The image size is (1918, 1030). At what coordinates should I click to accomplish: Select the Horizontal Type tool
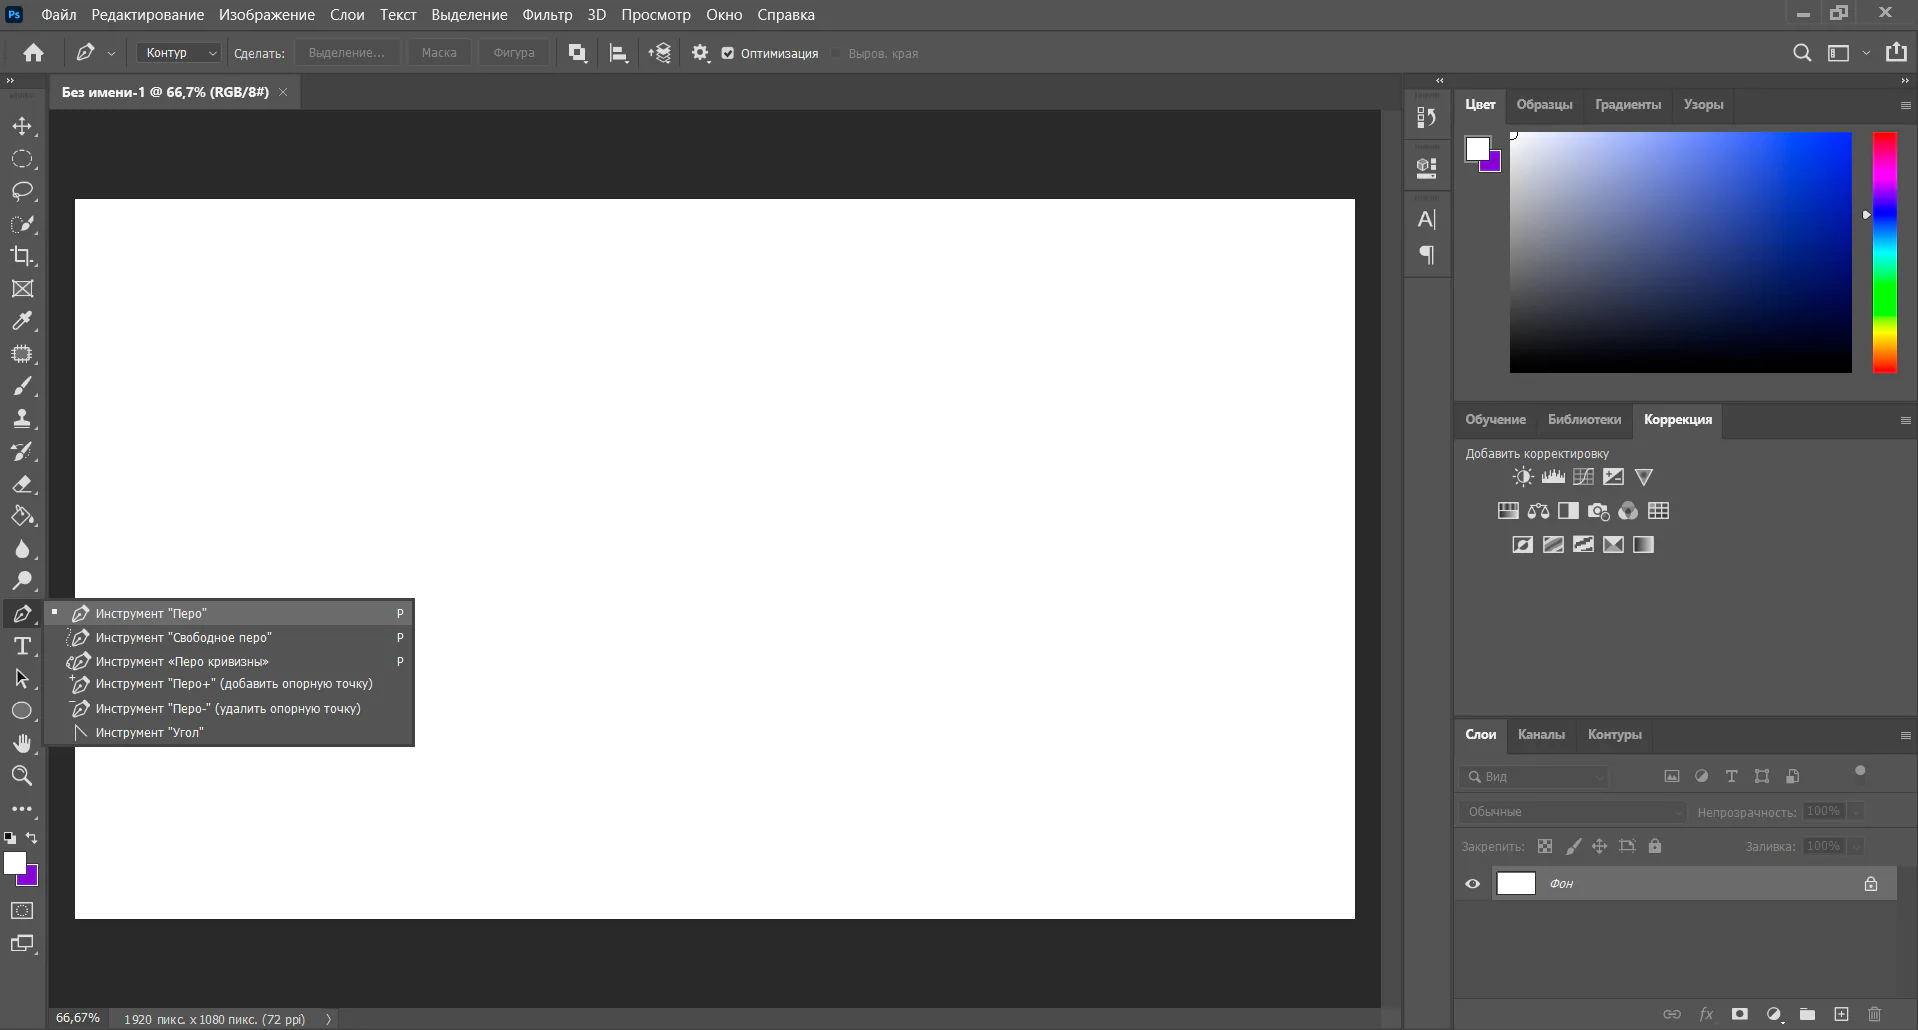point(22,647)
